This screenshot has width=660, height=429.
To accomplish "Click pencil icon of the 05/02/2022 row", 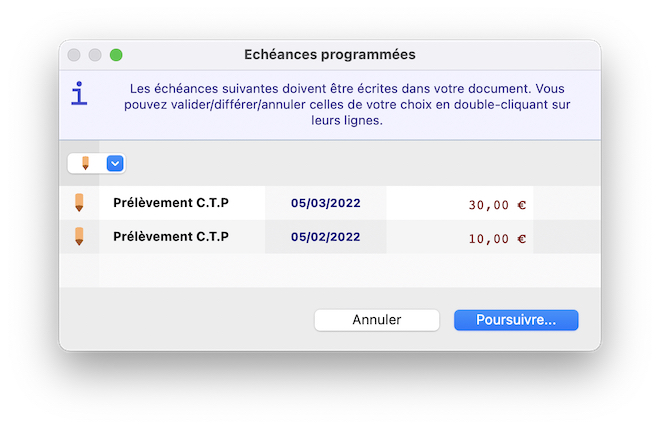I will coord(79,237).
